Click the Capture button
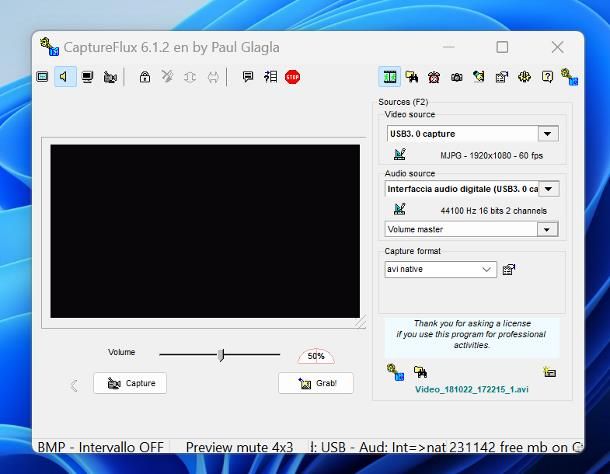This screenshot has width=610, height=474. pyautogui.click(x=130, y=383)
